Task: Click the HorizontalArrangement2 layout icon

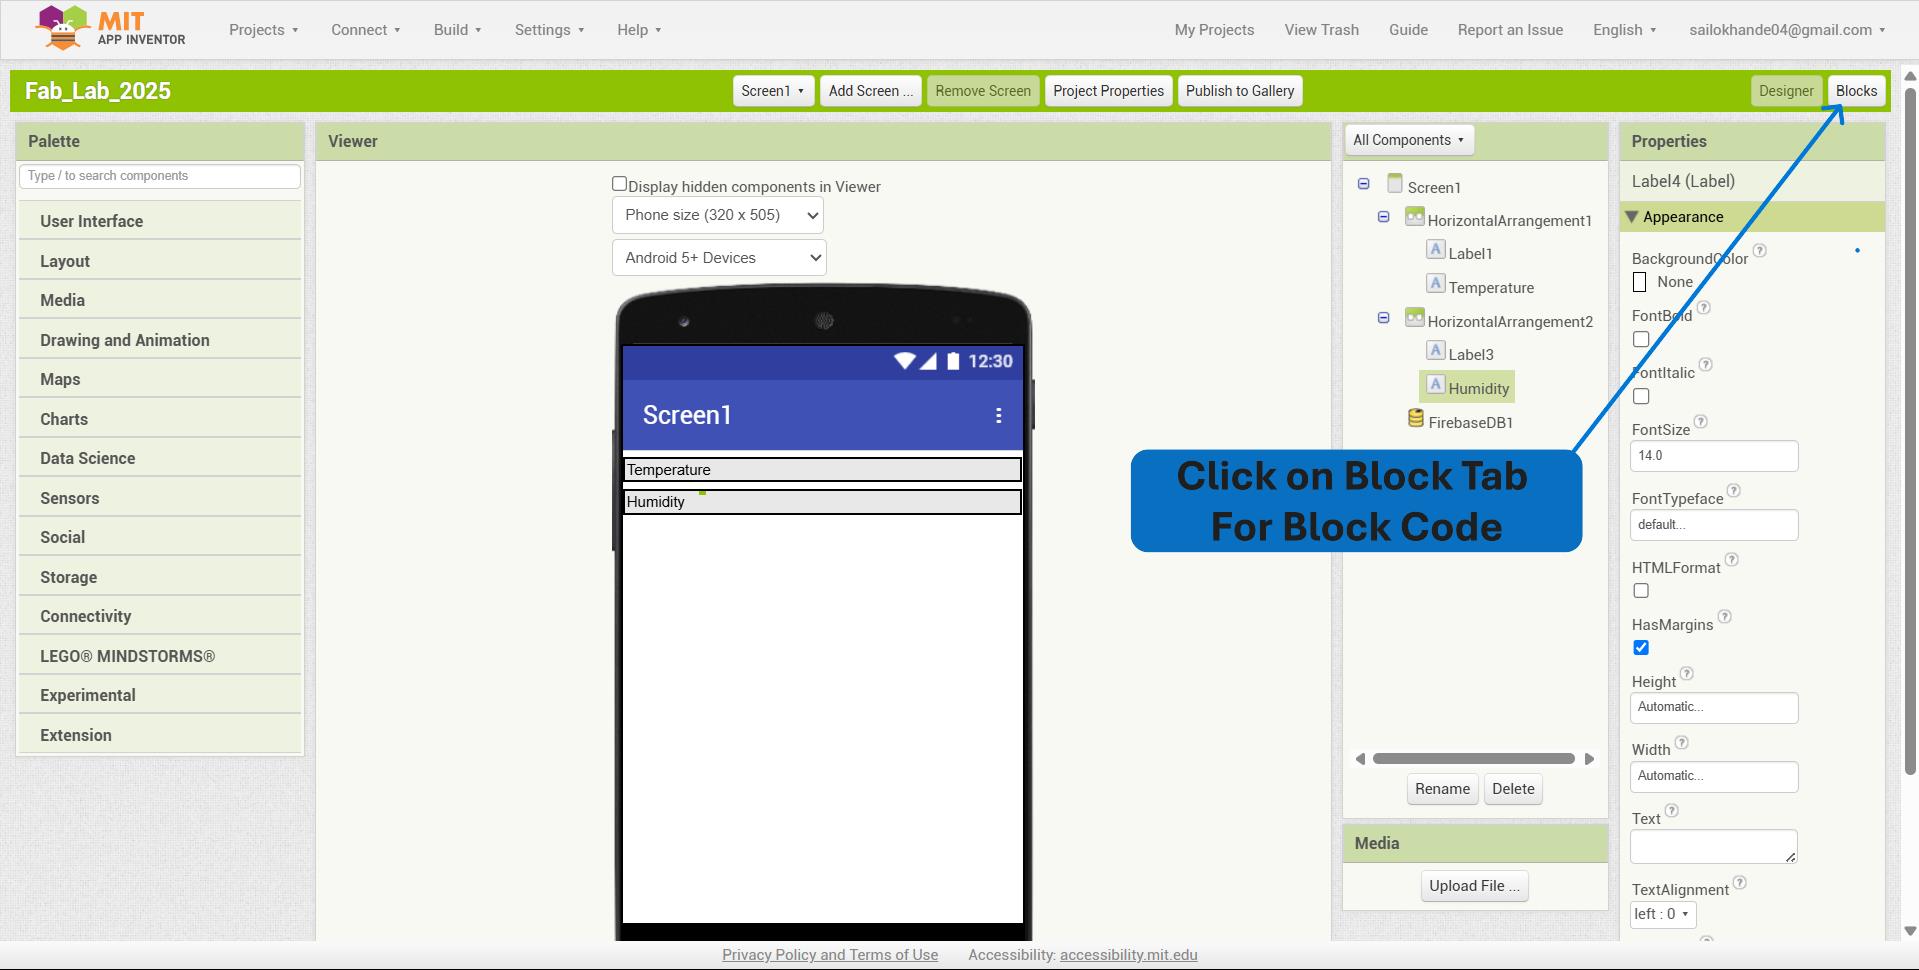Action: [x=1414, y=317]
